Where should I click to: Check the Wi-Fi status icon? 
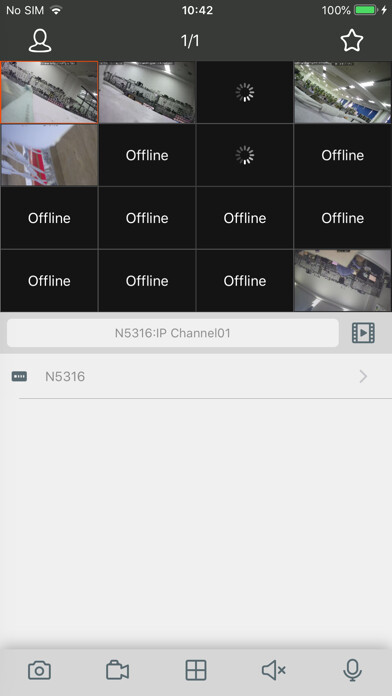pos(56,10)
